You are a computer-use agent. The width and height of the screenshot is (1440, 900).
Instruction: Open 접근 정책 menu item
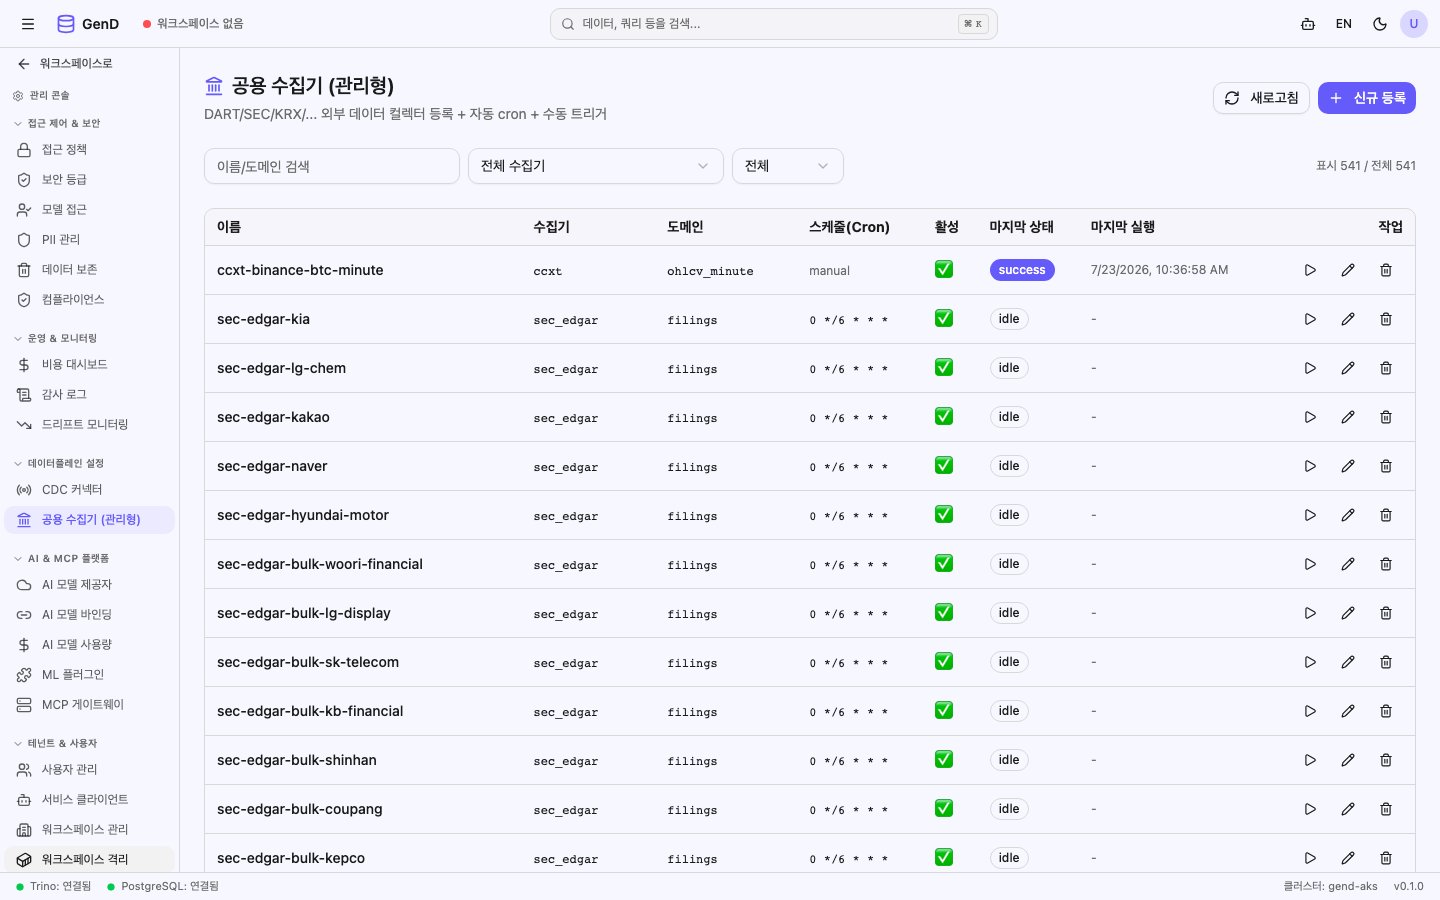pos(90,149)
